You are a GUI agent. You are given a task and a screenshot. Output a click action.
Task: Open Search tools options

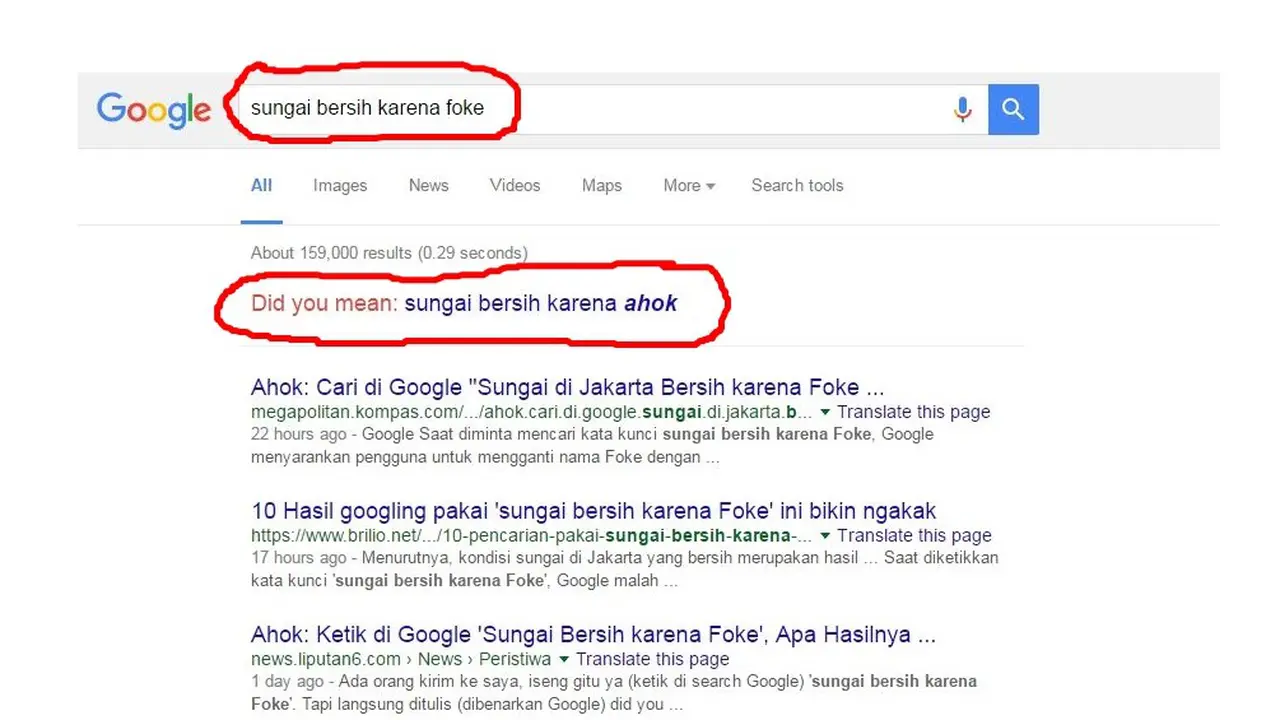pyautogui.click(x=797, y=185)
